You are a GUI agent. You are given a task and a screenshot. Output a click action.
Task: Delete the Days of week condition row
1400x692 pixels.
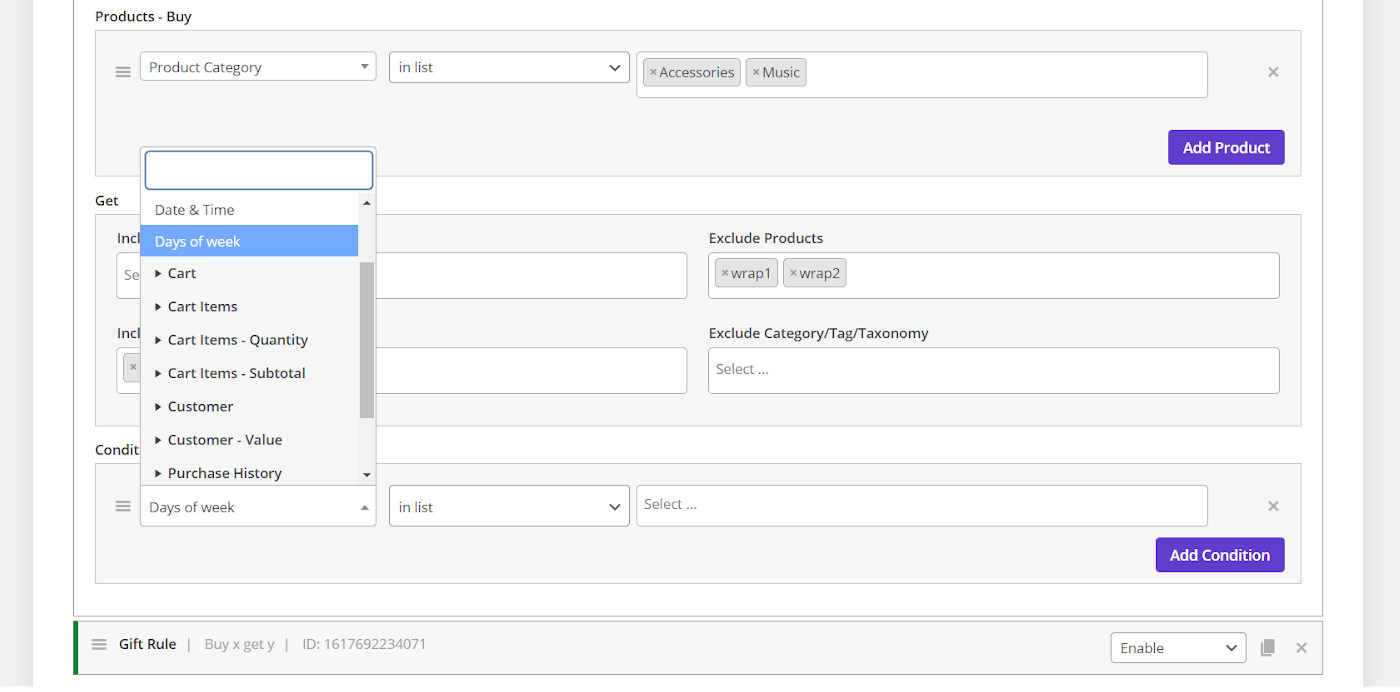click(1273, 506)
